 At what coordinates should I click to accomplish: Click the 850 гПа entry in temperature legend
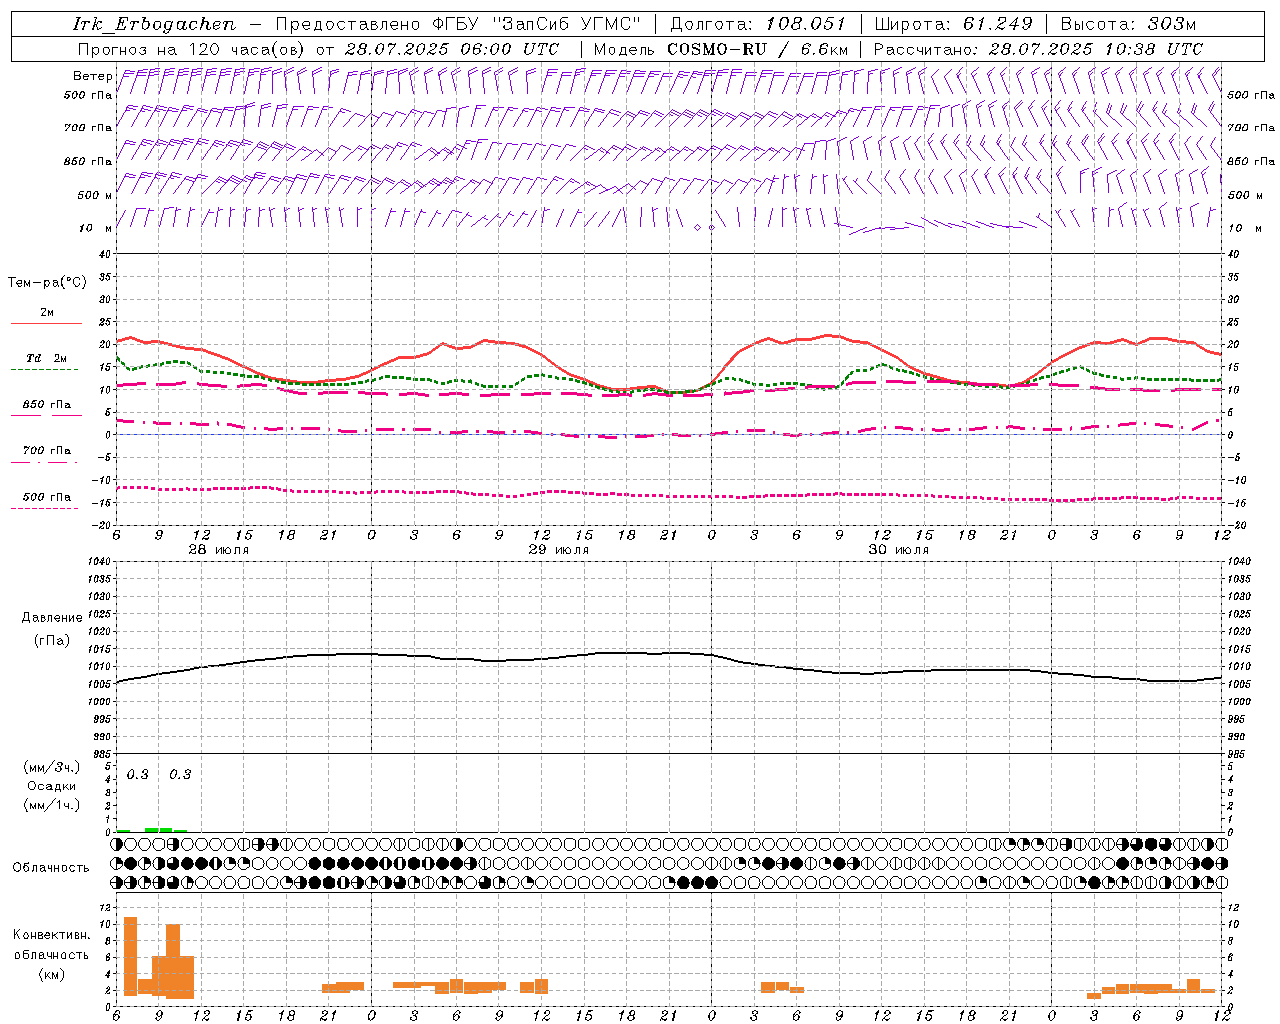47,405
